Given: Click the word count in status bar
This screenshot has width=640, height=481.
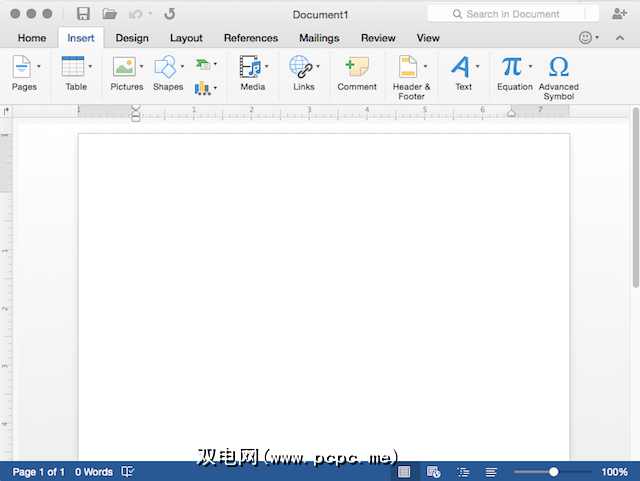Looking at the screenshot, I should 94,472.
